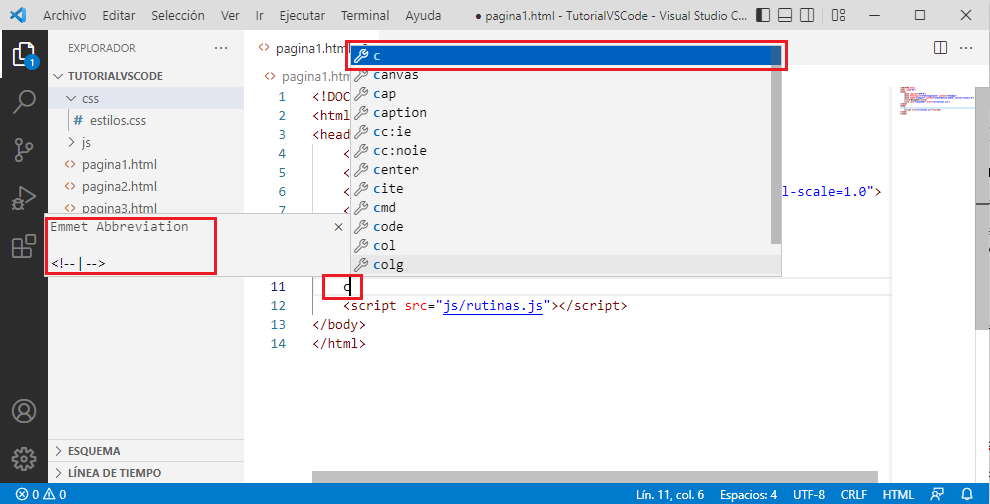Click Espacios: 4 indentation setting
This screenshot has height=504, width=990.
[748, 495]
